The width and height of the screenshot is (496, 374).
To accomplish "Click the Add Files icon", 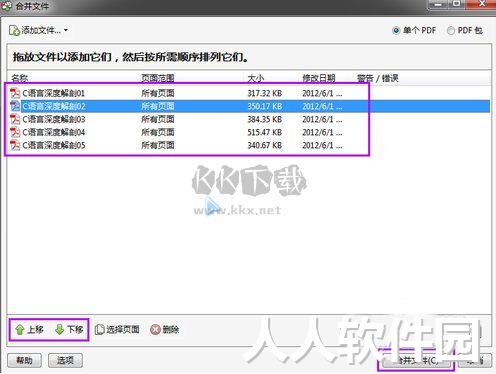I will (x=14, y=30).
